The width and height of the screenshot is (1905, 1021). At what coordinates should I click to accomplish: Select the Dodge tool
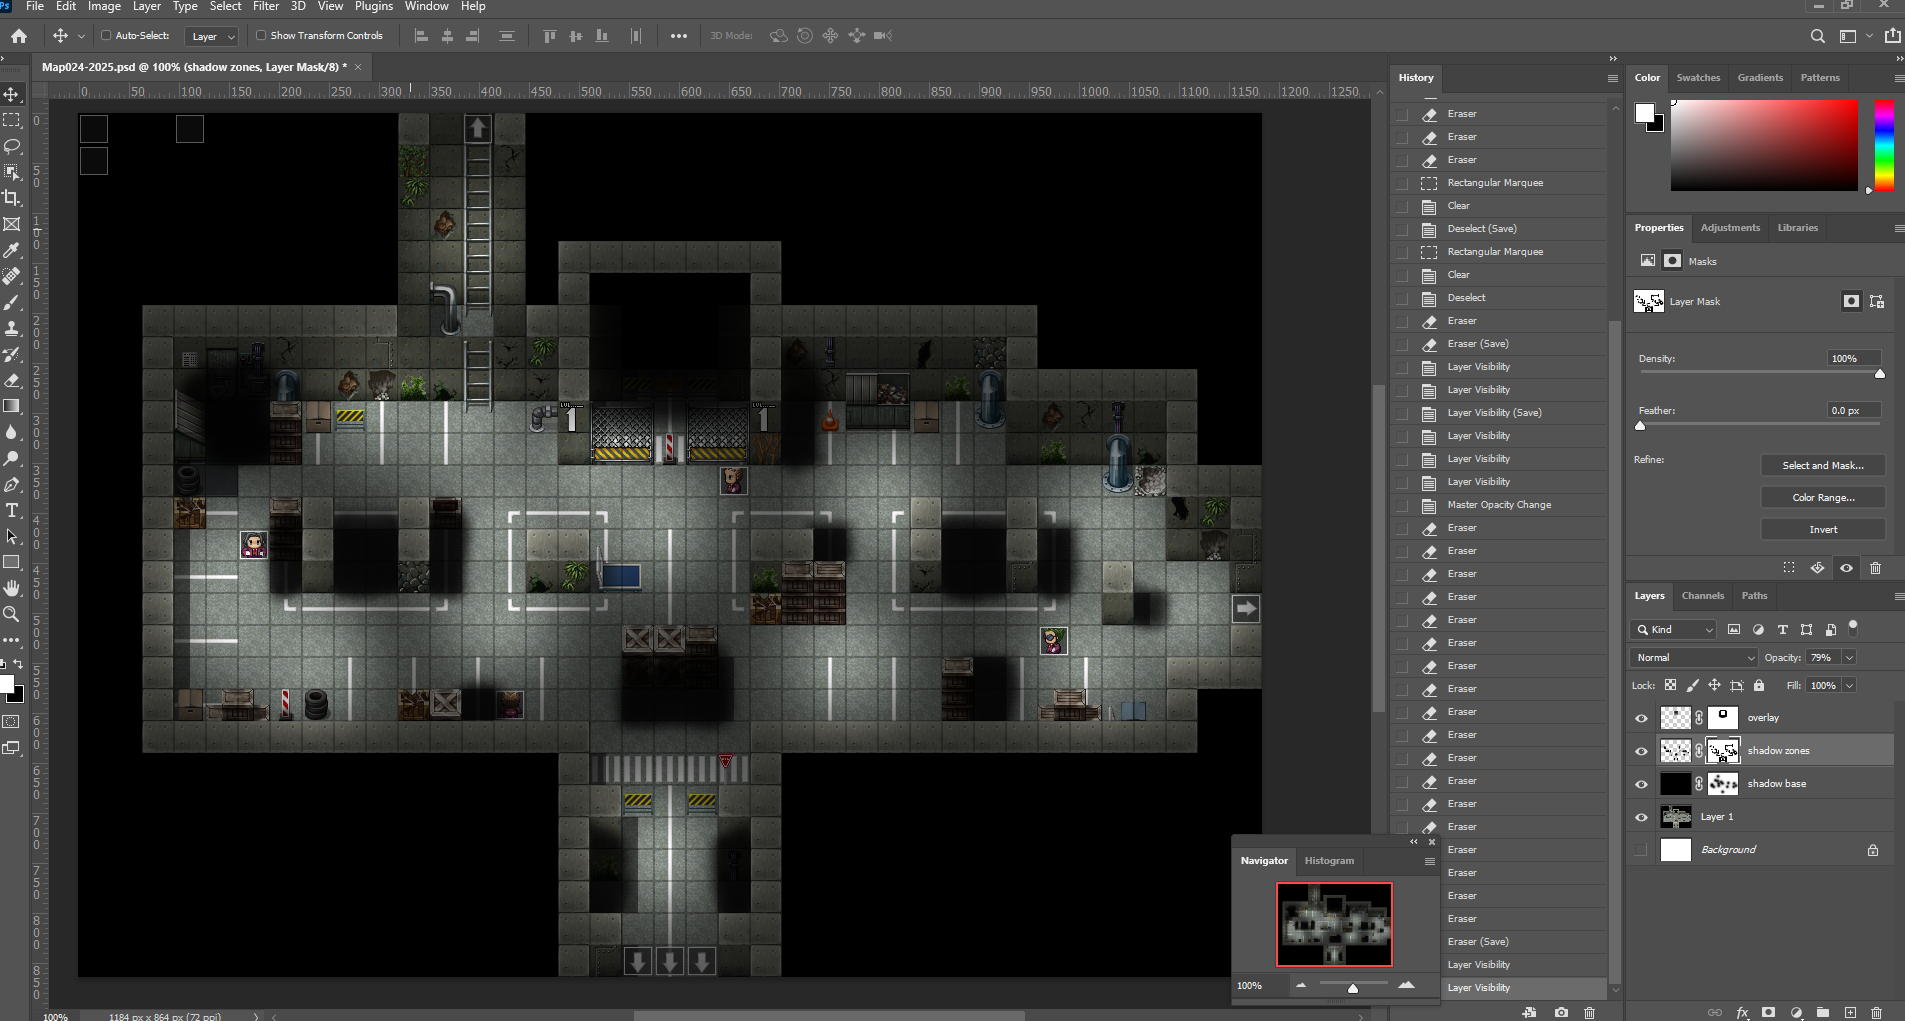coord(12,458)
